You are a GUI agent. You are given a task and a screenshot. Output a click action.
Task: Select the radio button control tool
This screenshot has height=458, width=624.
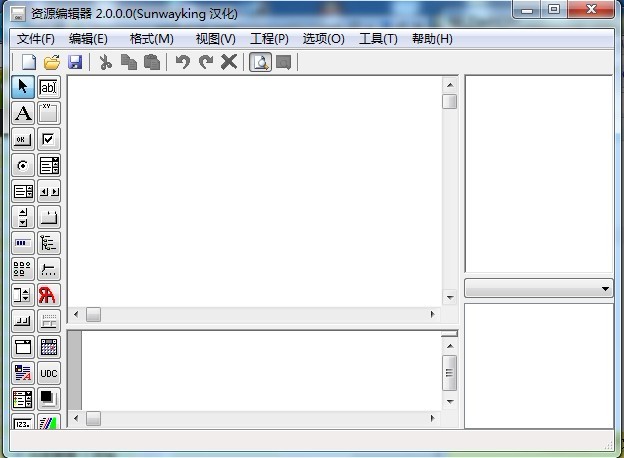[x=23, y=165]
